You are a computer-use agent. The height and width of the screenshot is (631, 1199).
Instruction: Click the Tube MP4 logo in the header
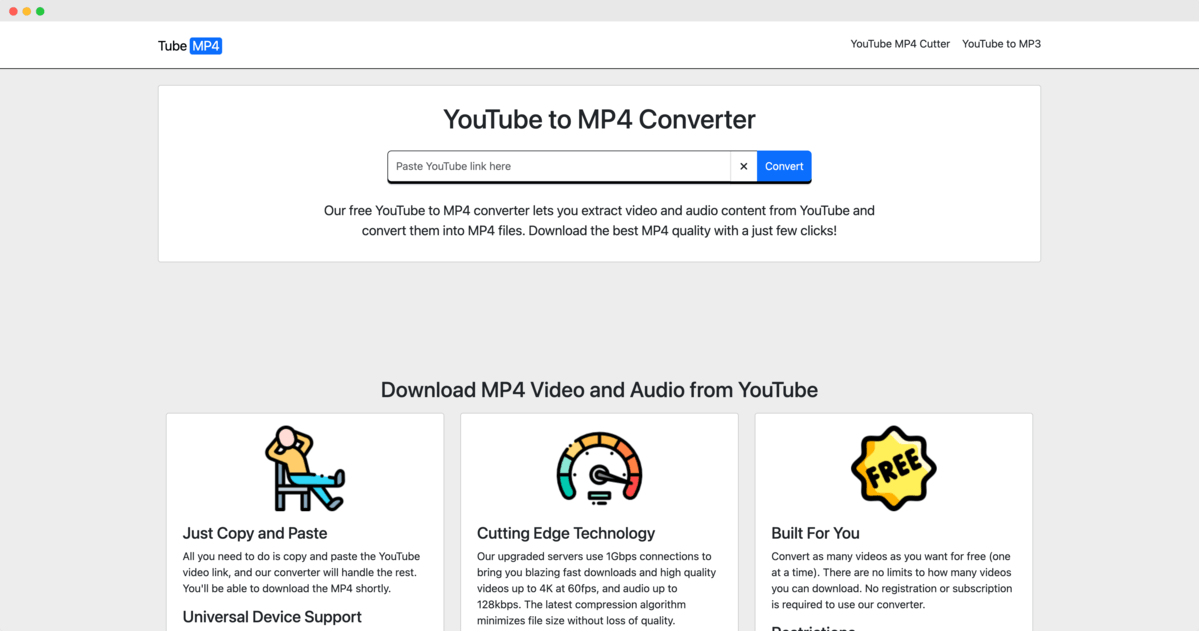(189, 45)
